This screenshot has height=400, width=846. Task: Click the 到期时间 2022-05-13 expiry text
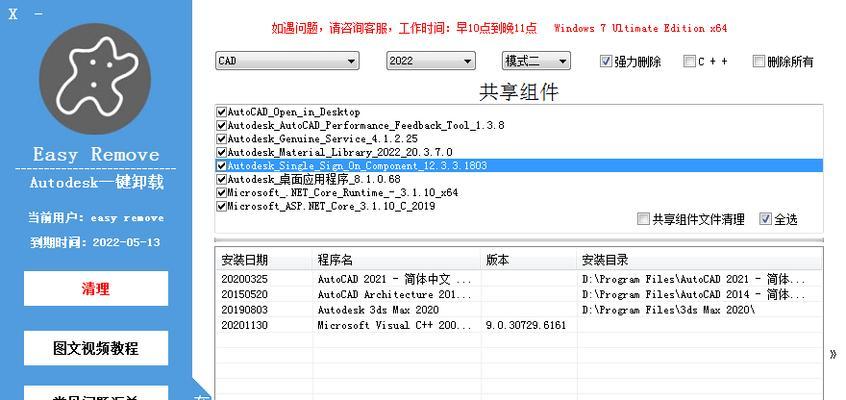(95, 242)
